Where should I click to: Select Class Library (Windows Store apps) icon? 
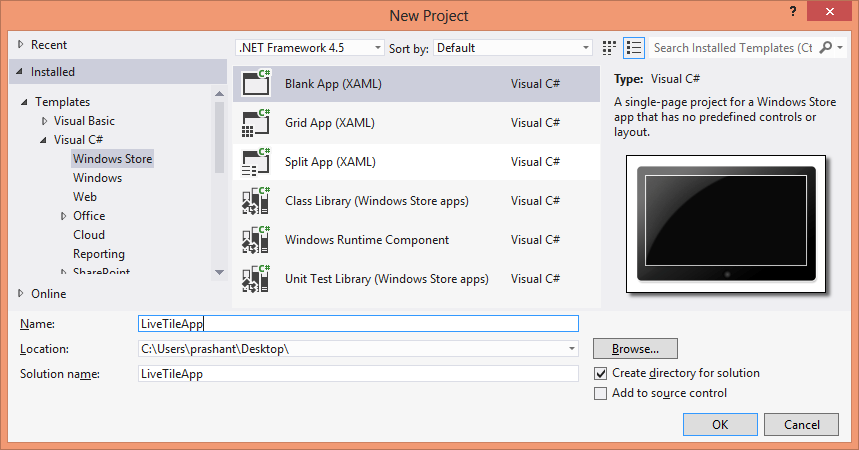click(x=256, y=201)
